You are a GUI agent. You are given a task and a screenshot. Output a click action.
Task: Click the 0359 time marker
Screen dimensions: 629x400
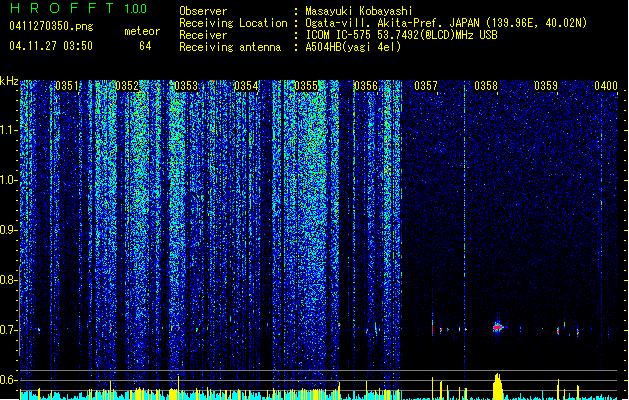pyautogui.click(x=546, y=86)
